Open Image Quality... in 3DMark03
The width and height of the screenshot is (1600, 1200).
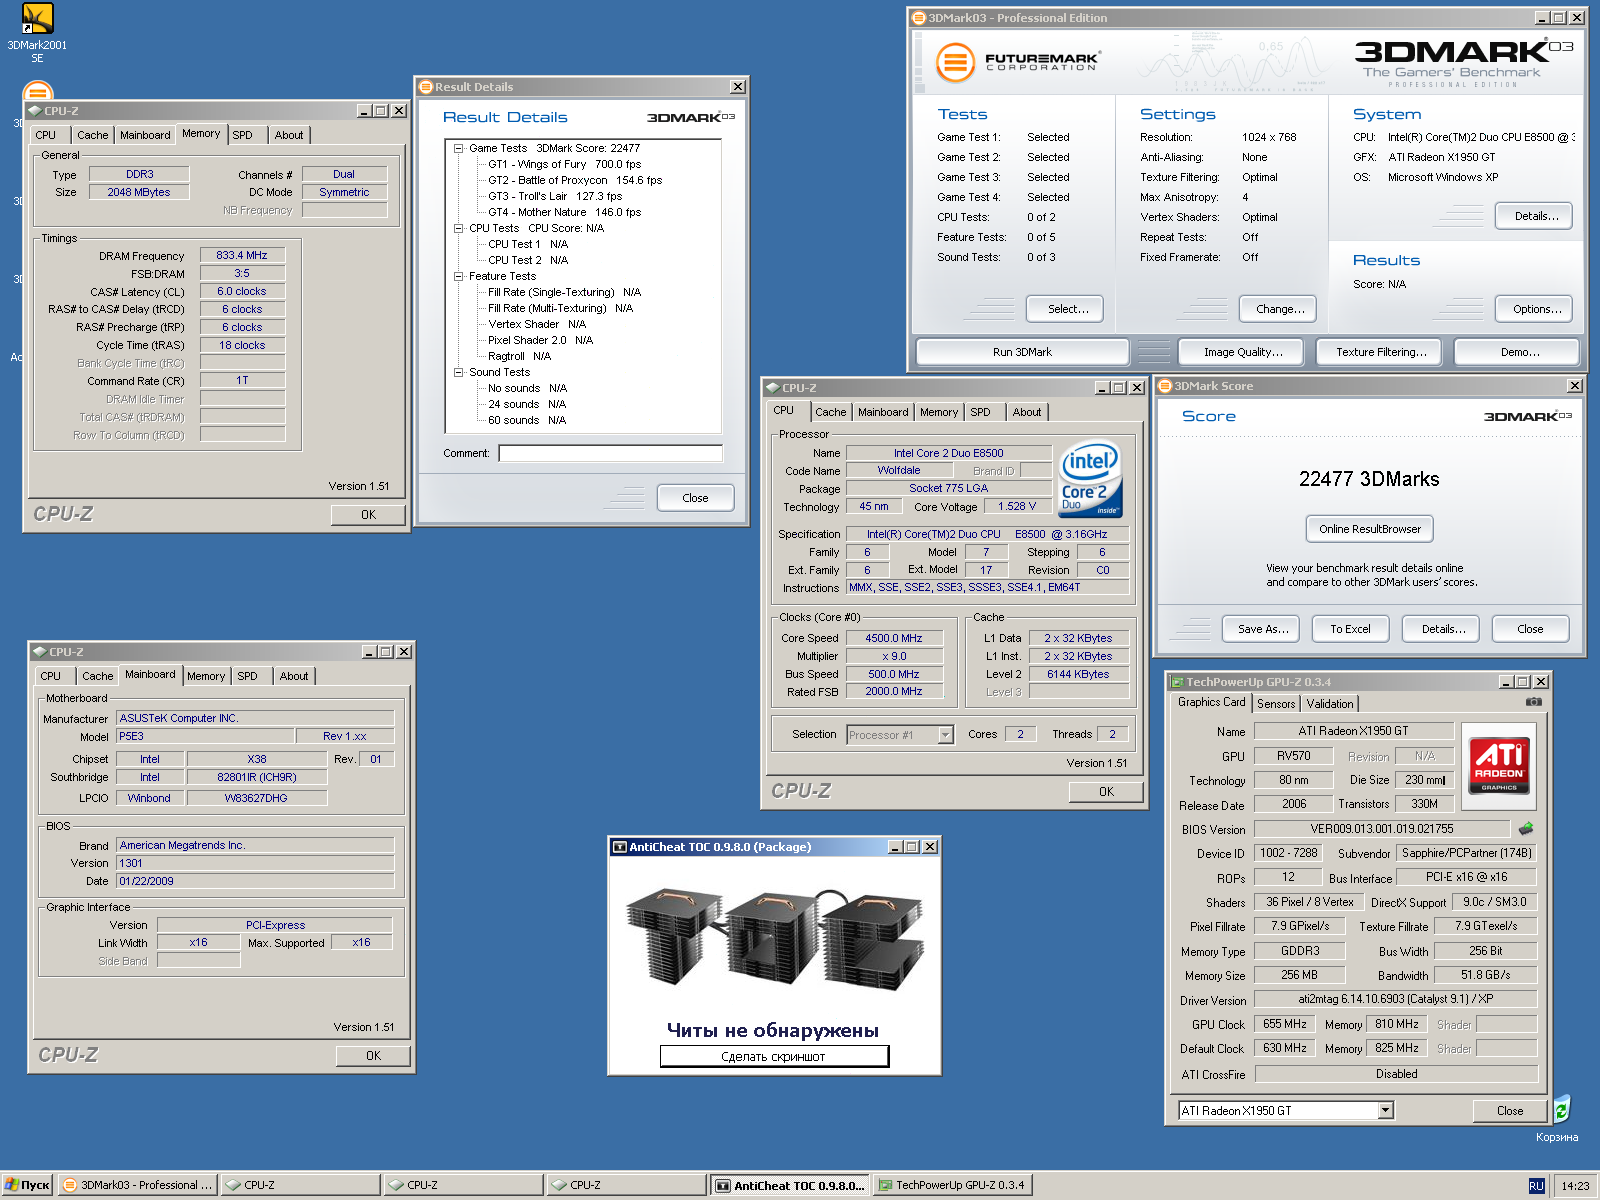pos(1243,352)
